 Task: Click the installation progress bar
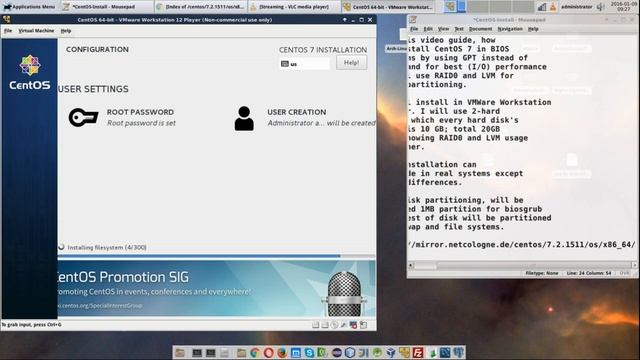coord(217,256)
